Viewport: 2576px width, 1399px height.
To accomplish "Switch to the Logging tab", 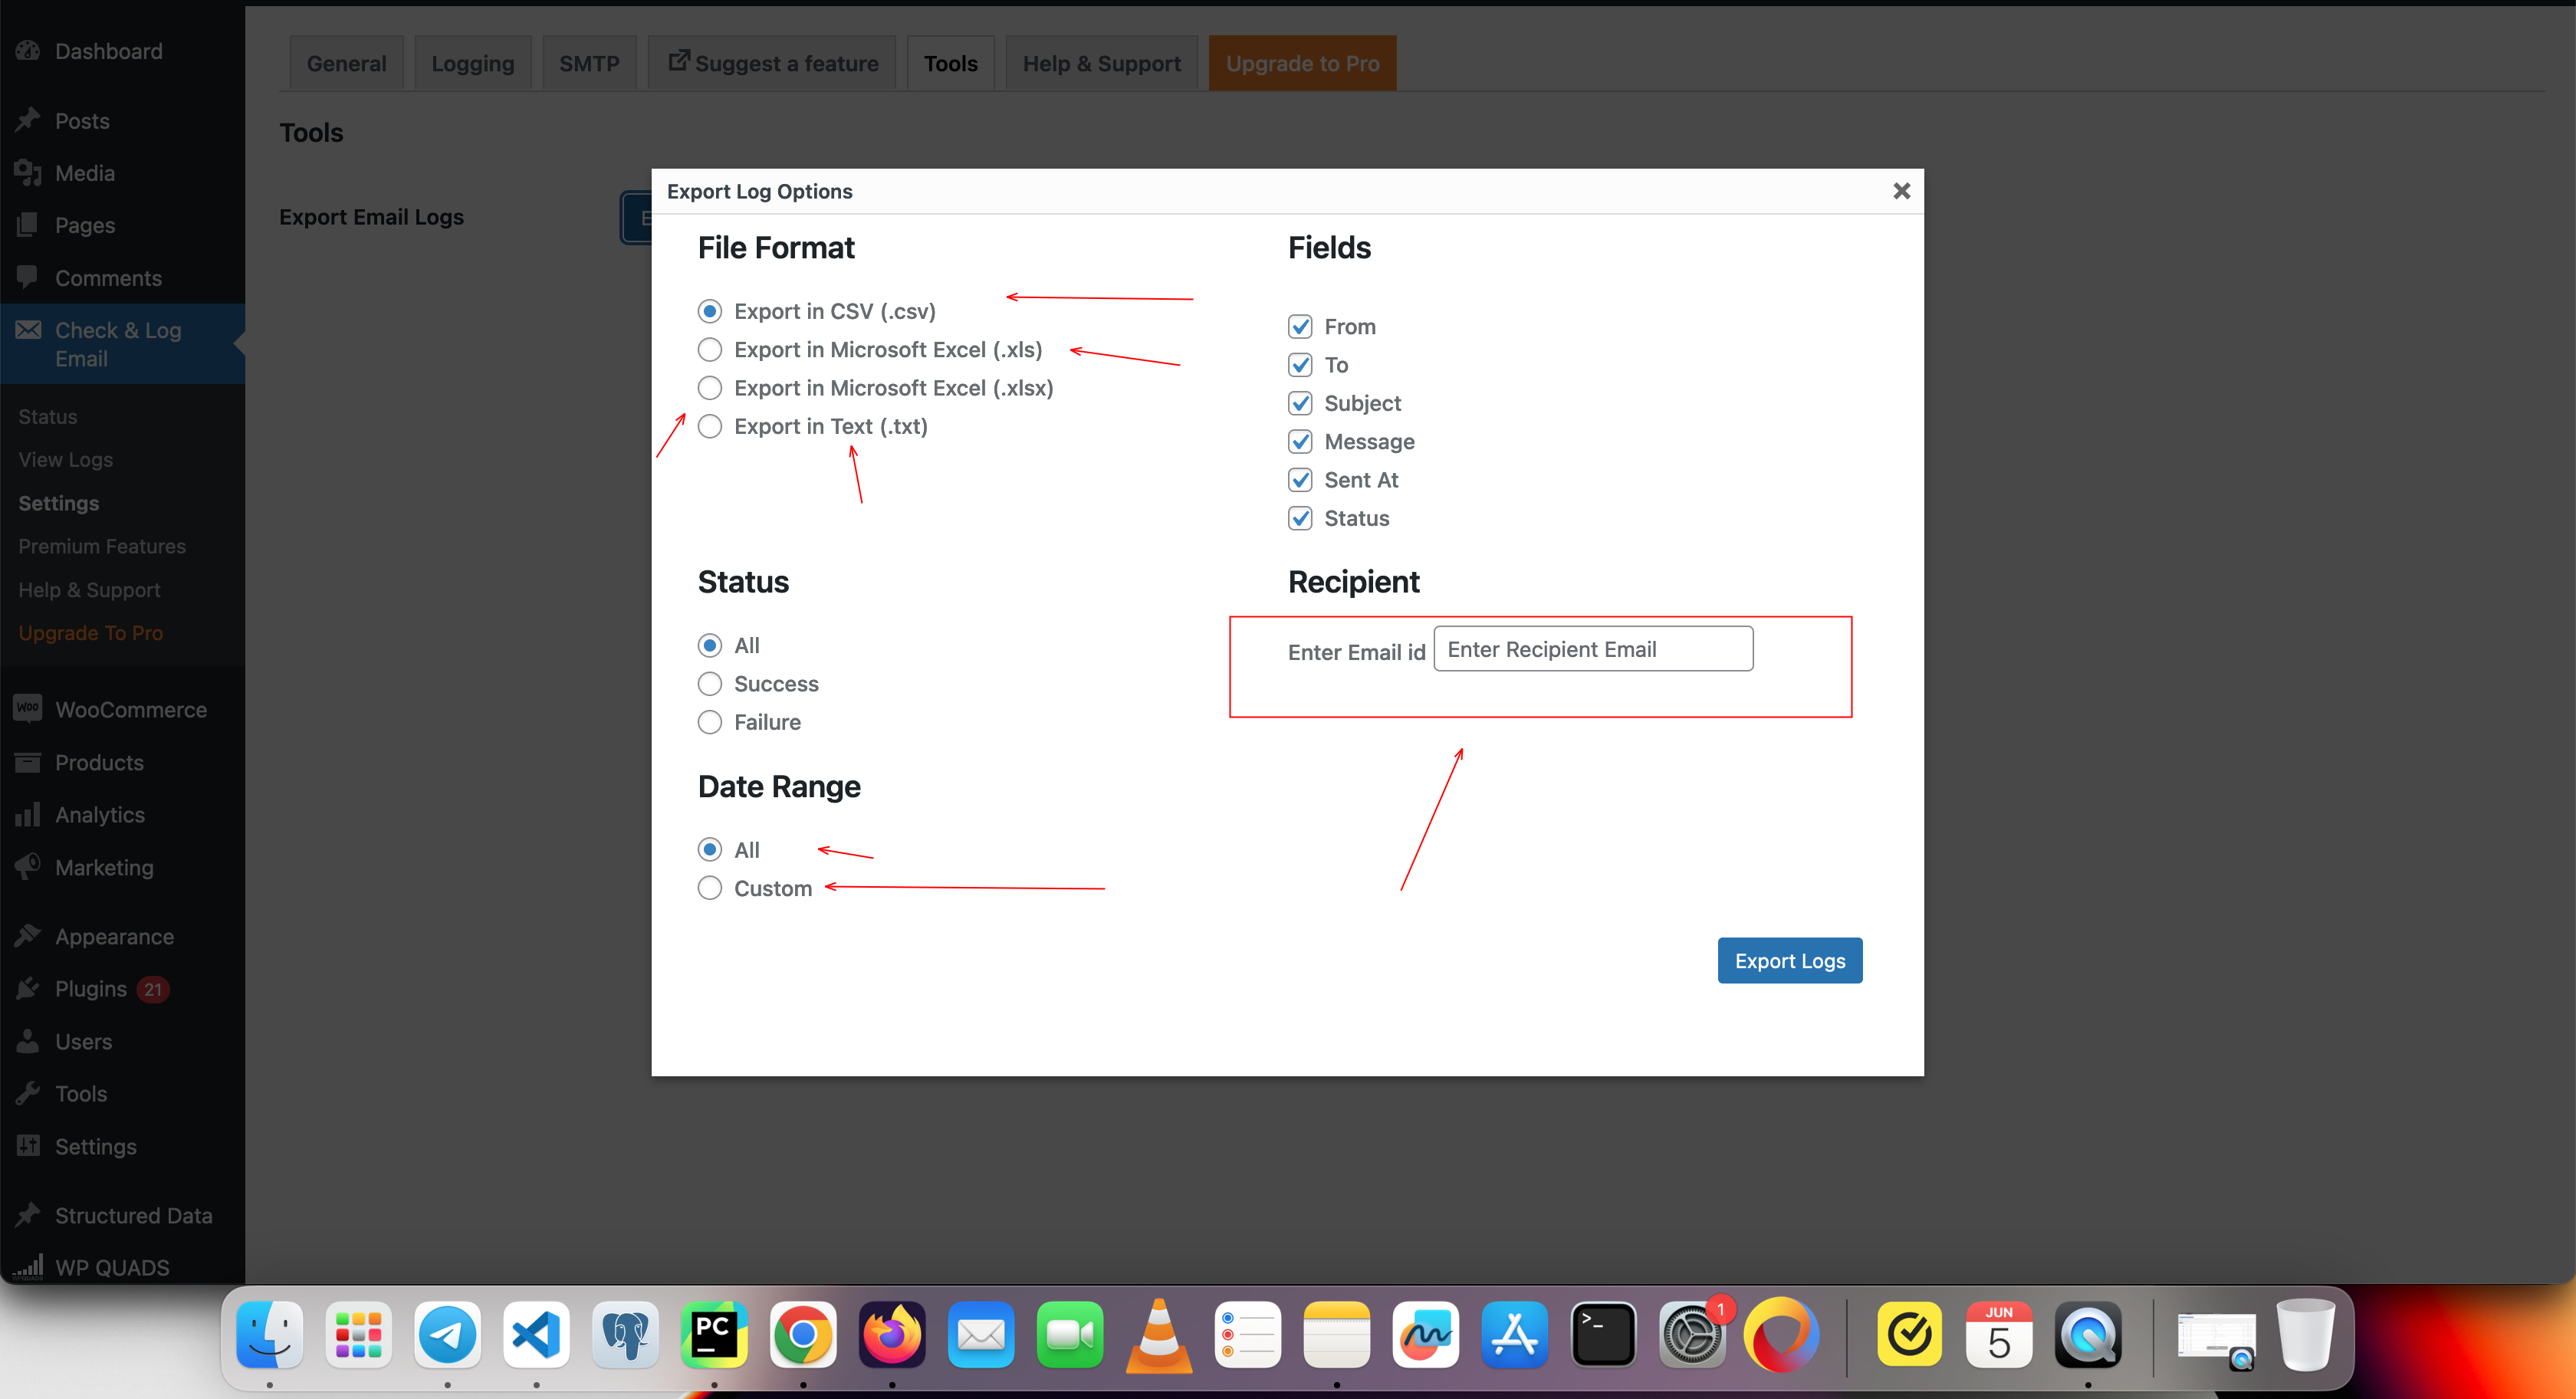I will [472, 63].
